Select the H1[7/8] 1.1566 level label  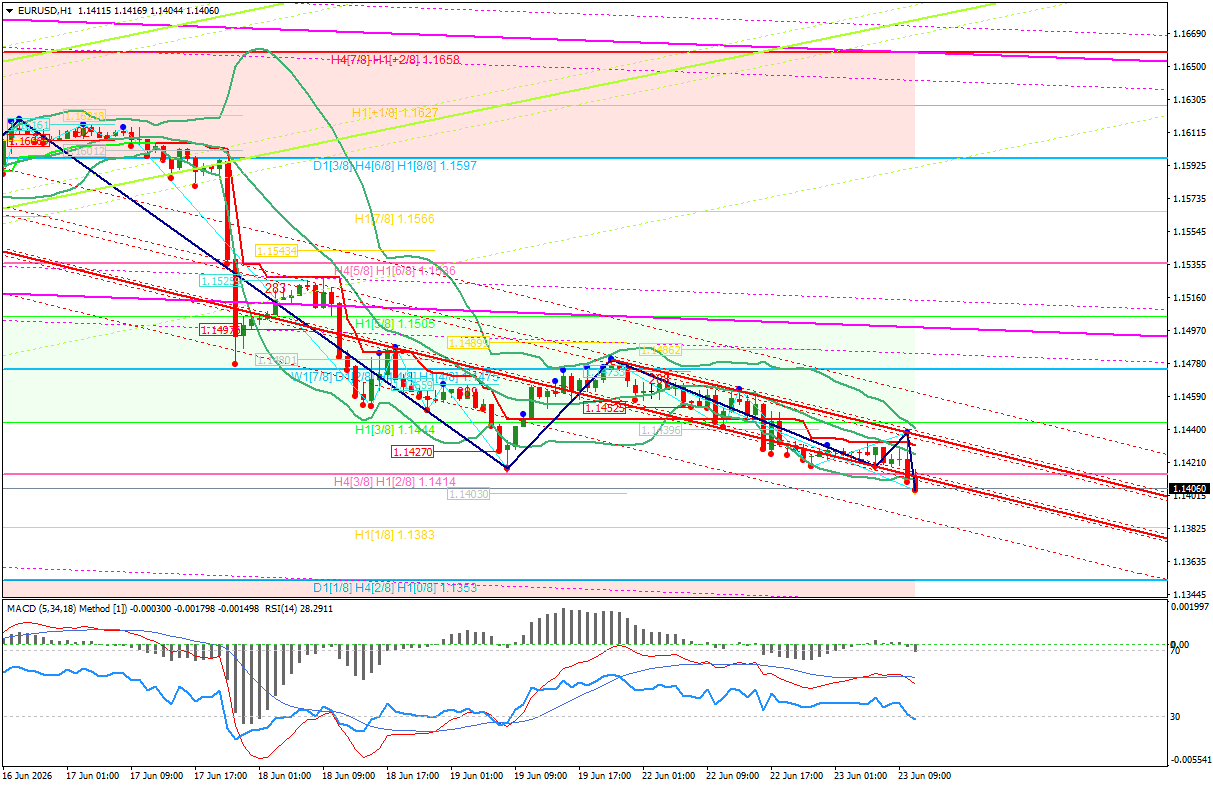point(395,218)
